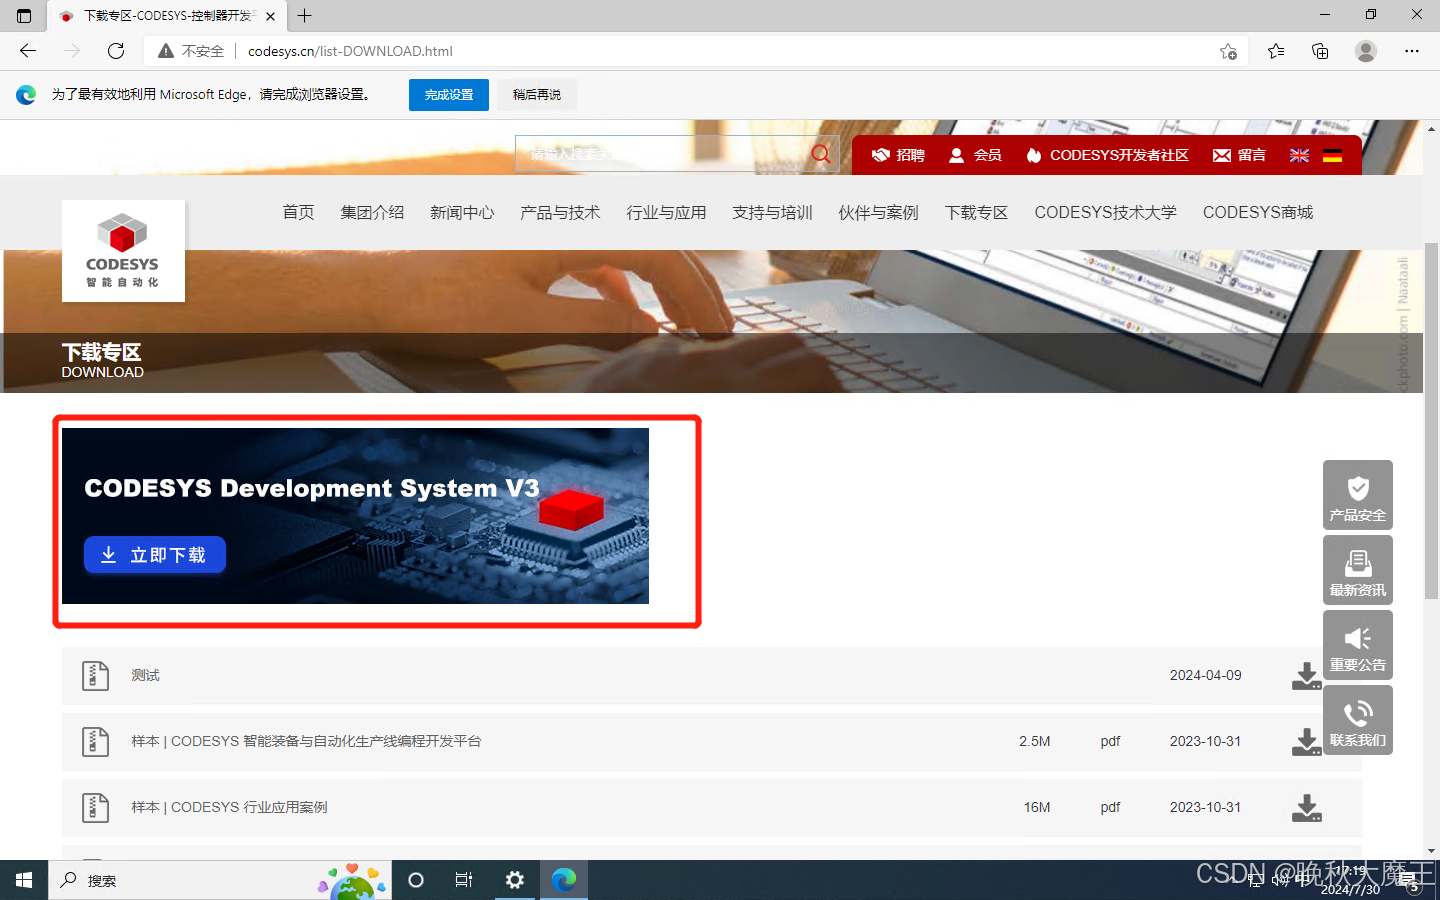Viewport: 1440px width, 900px height.
Task: Click the taskbar 搜索 box
Action: tap(220, 880)
